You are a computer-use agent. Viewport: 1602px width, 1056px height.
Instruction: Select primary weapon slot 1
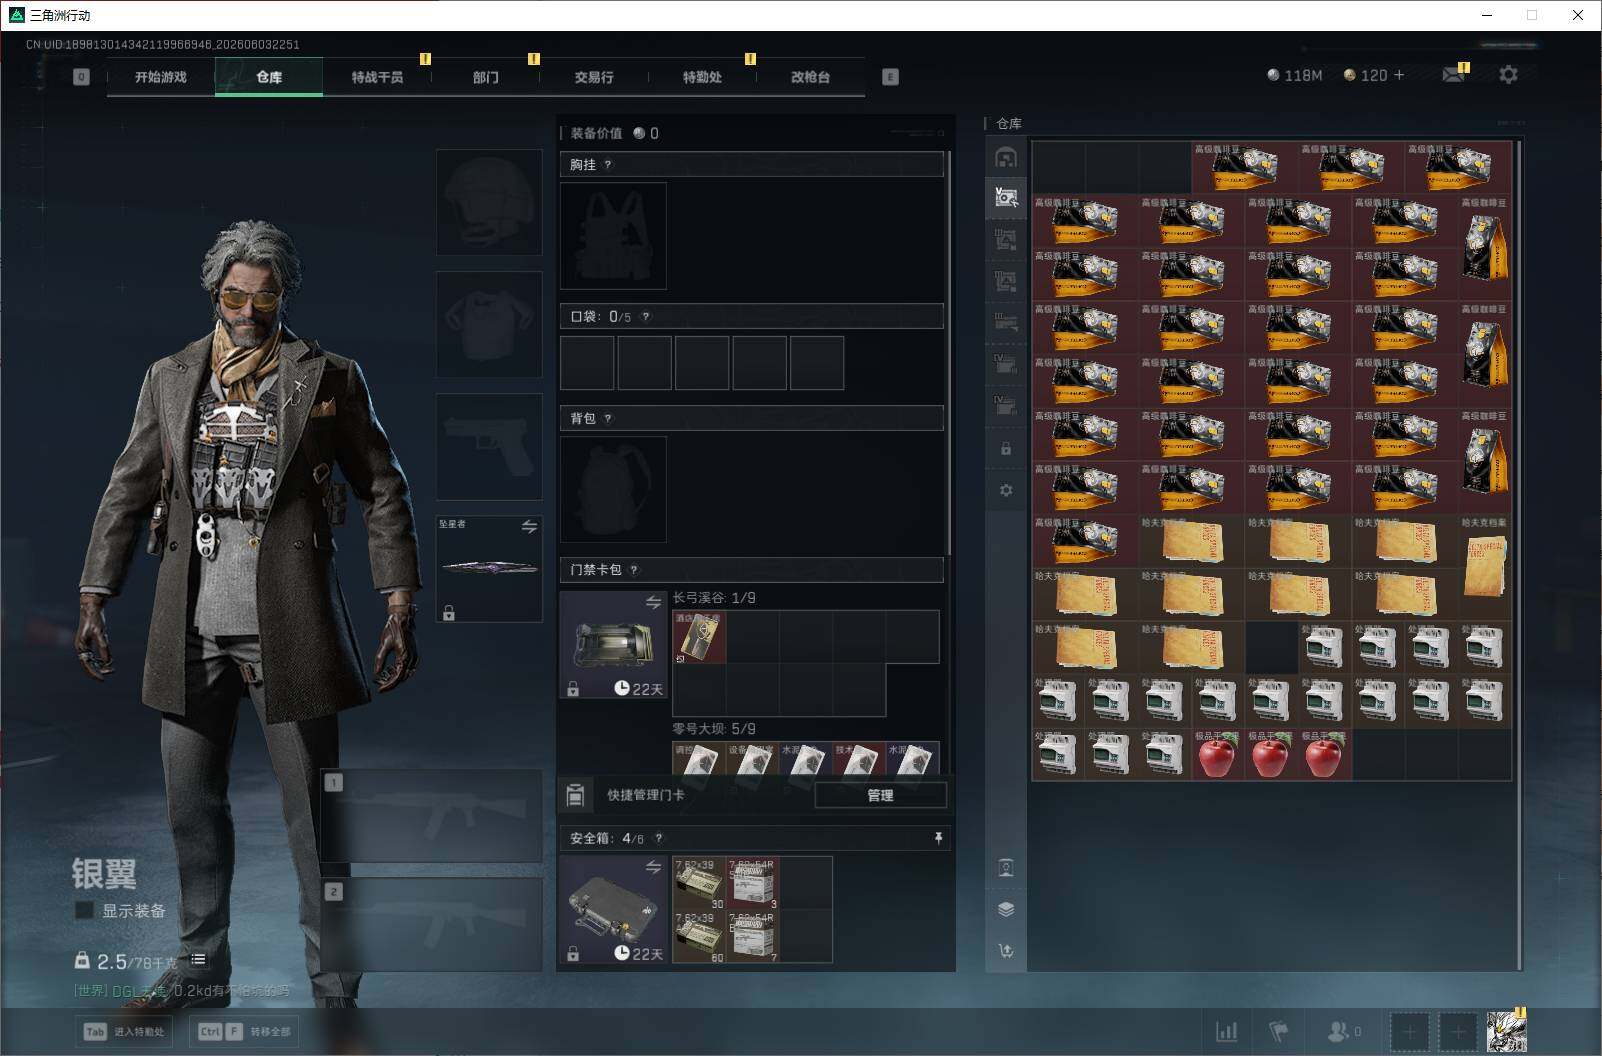tap(431, 816)
